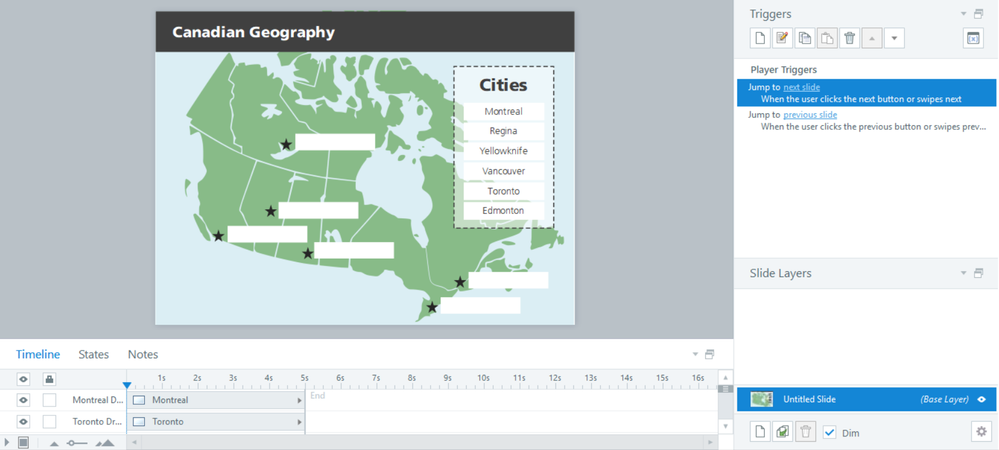This screenshot has width=999, height=450.
Task: Click the southernmost star on the map
Action: (432, 307)
